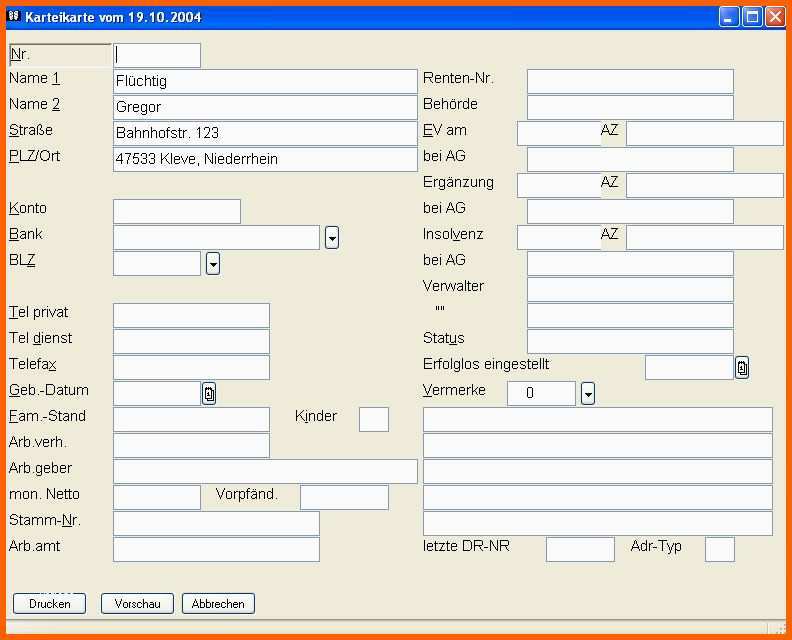Click Vermerke value field showing 0
The width and height of the screenshot is (792, 640).
pyautogui.click(x=541, y=393)
